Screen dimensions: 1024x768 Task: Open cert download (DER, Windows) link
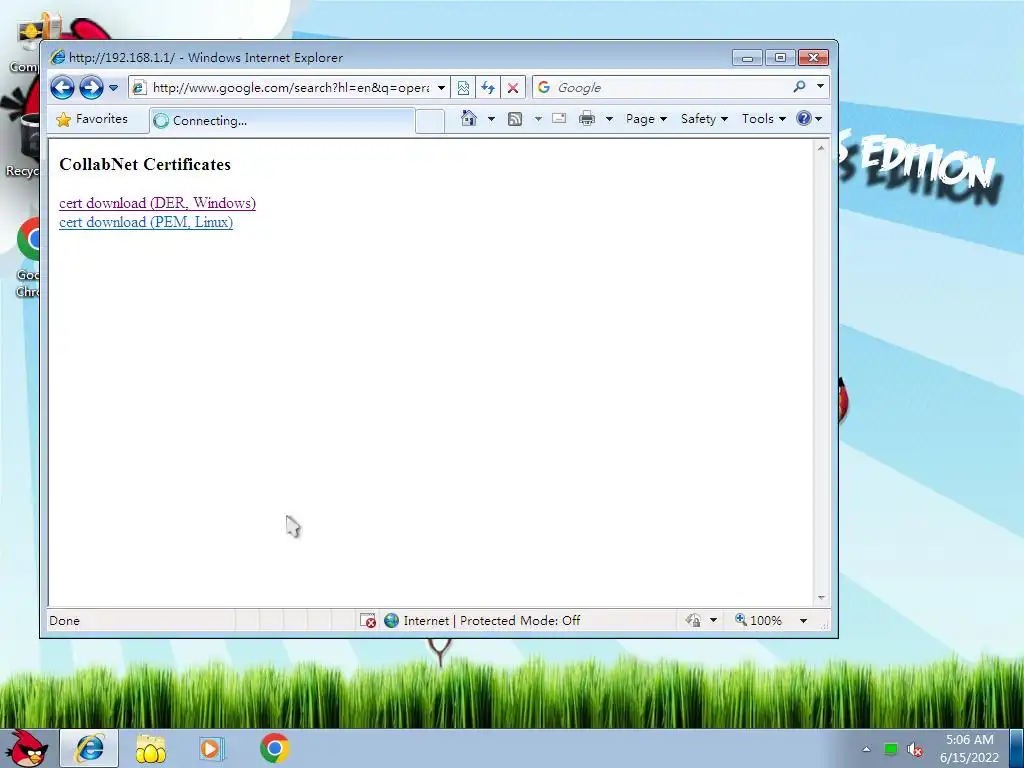tap(157, 203)
